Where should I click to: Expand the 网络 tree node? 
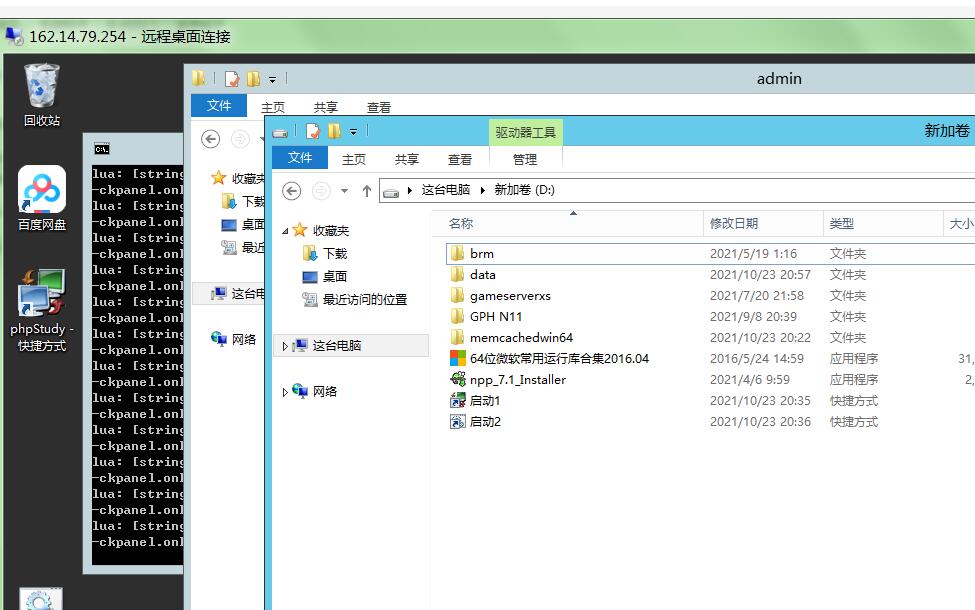click(x=285, y=392)
